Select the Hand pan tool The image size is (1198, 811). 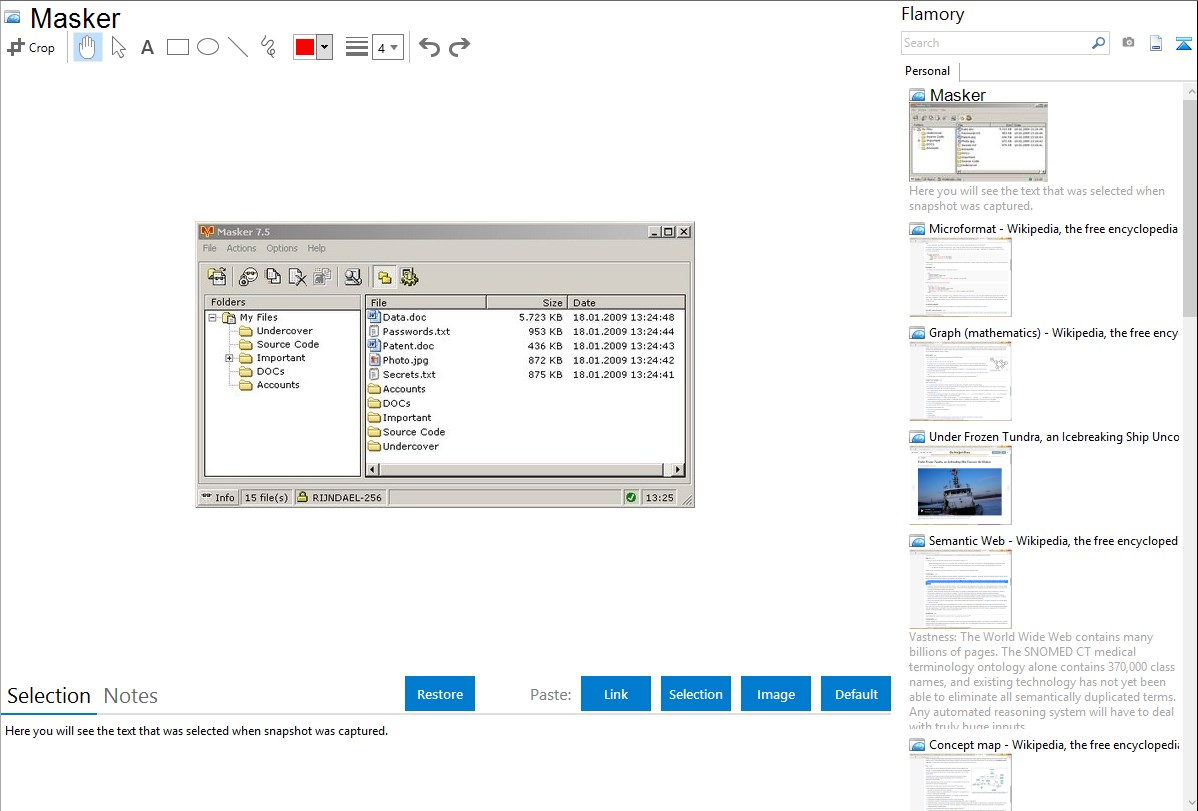coord(87,47)
